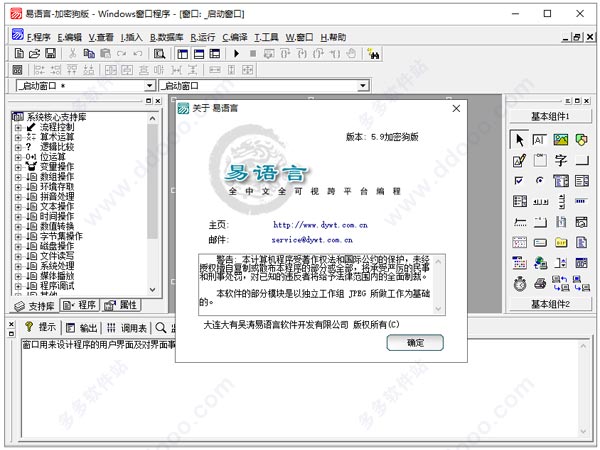
Task: Open the B.数据库 menu
Action: (x=166, y=37)
